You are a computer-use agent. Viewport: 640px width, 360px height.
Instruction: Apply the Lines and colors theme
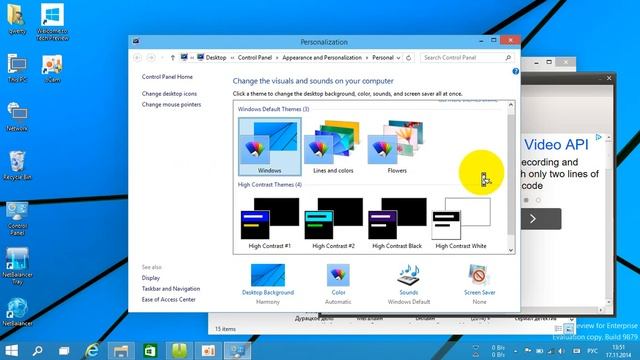point(333,147)
